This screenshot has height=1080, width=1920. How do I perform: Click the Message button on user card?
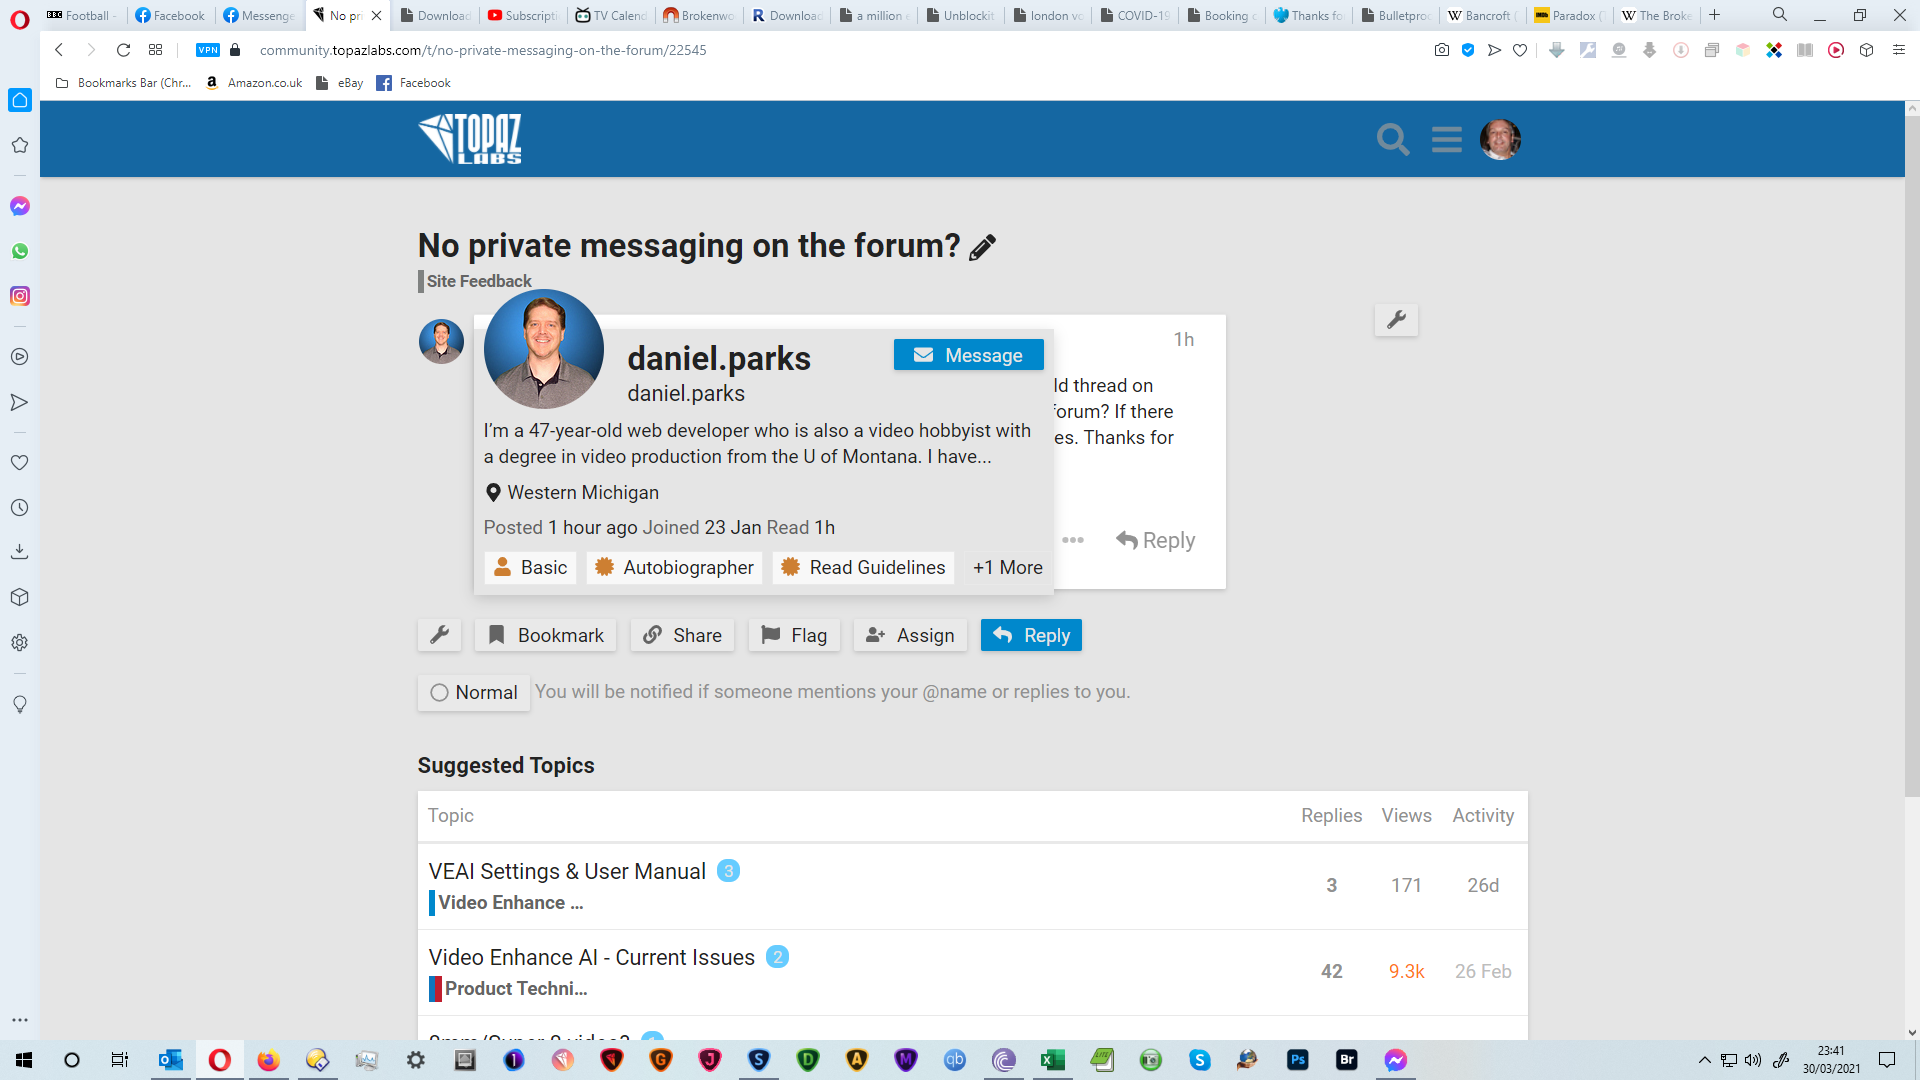pos(968,355)
